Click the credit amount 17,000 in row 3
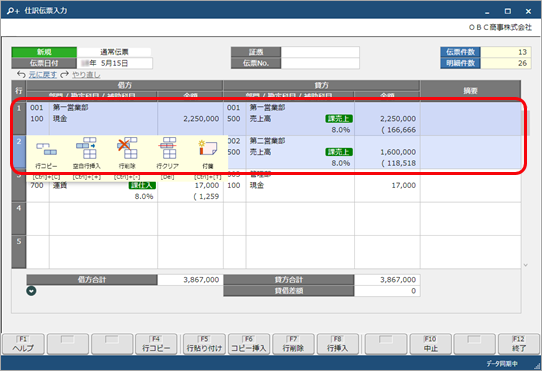 click(403, 185)
